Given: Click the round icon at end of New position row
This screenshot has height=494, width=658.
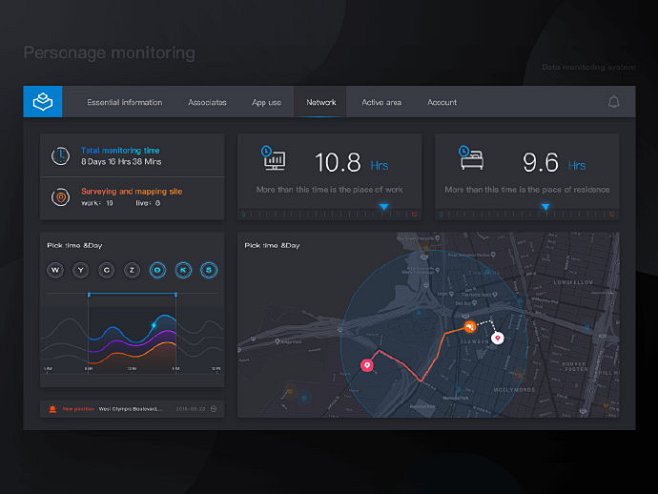Looking at the screenshot, I should [214, 409].
